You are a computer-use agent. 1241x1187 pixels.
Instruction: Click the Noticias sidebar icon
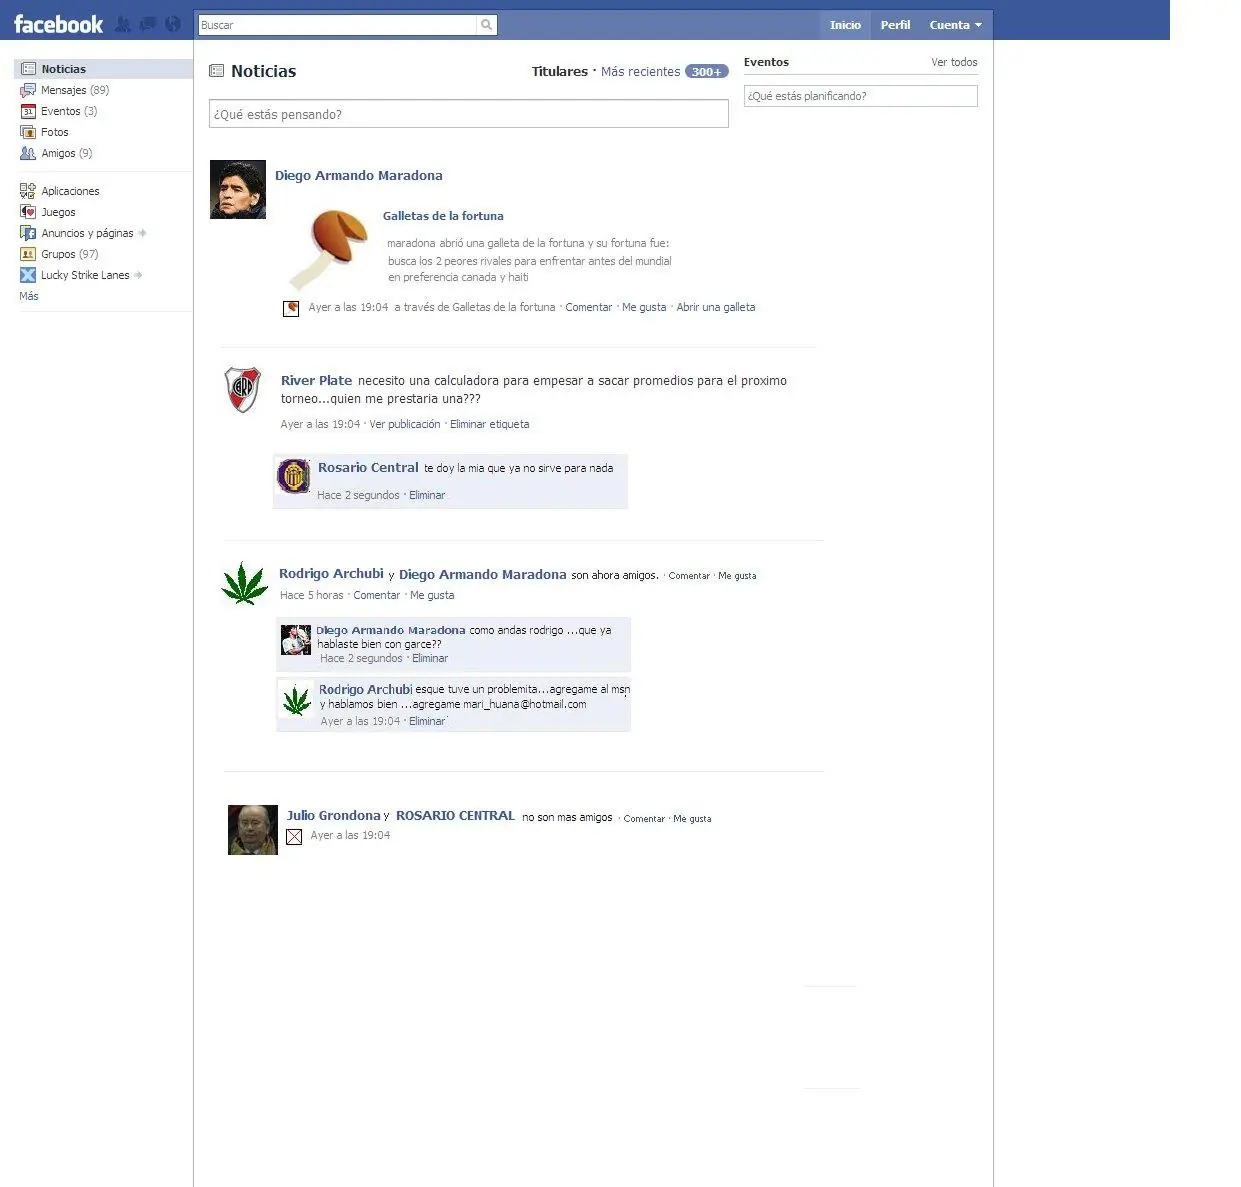pyautogui.click(x=28, y=69)
